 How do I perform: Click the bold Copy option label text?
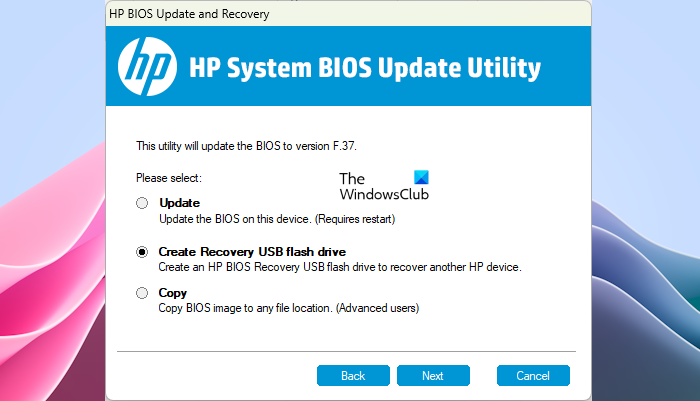(x=174, y=293)
